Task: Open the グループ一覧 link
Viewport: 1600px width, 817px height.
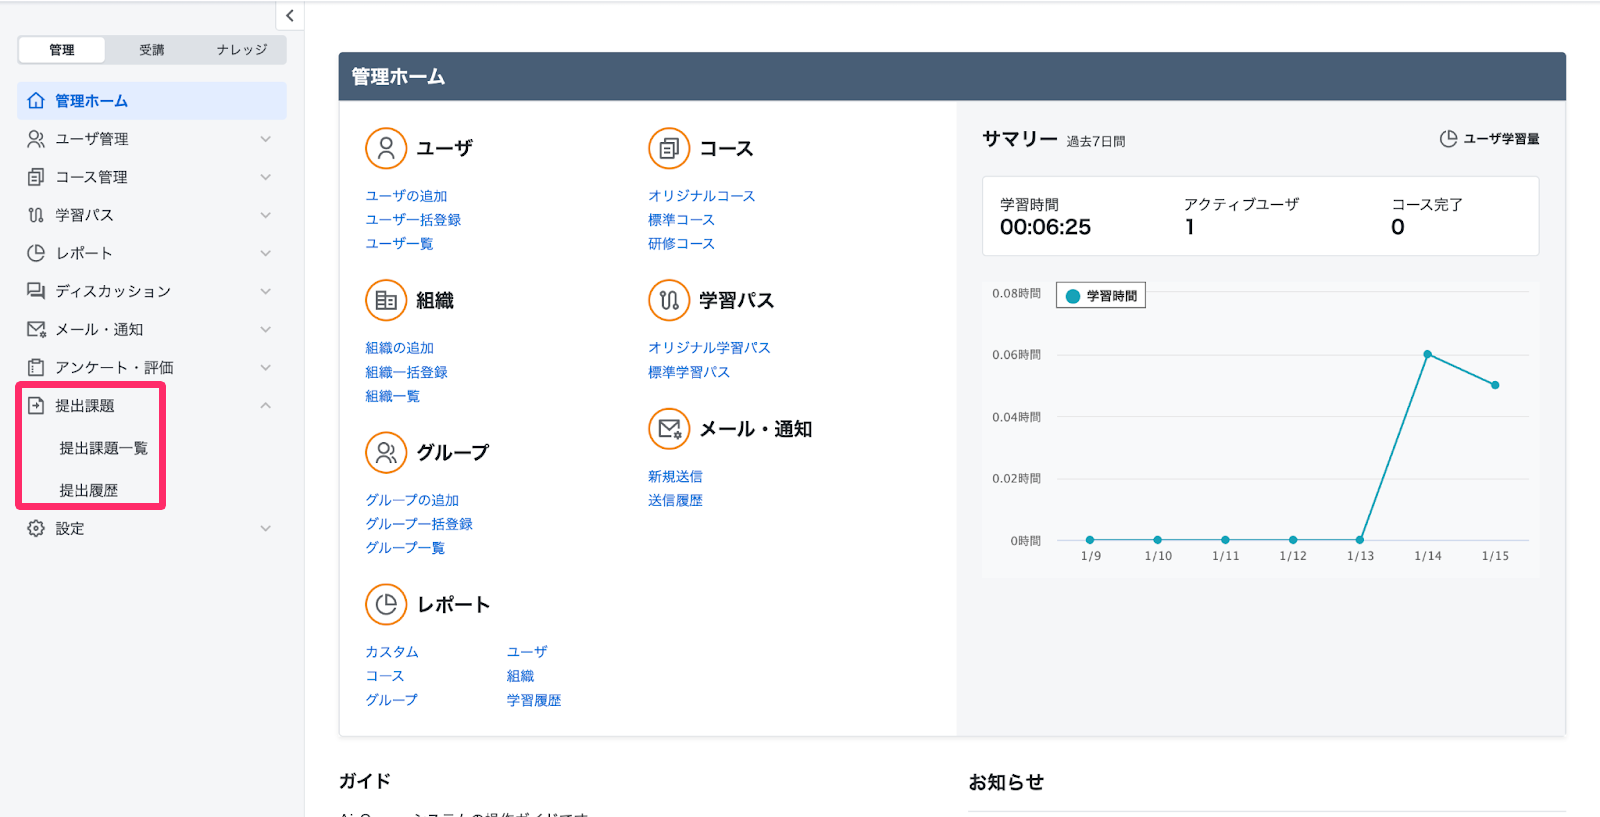Action: 405,548
